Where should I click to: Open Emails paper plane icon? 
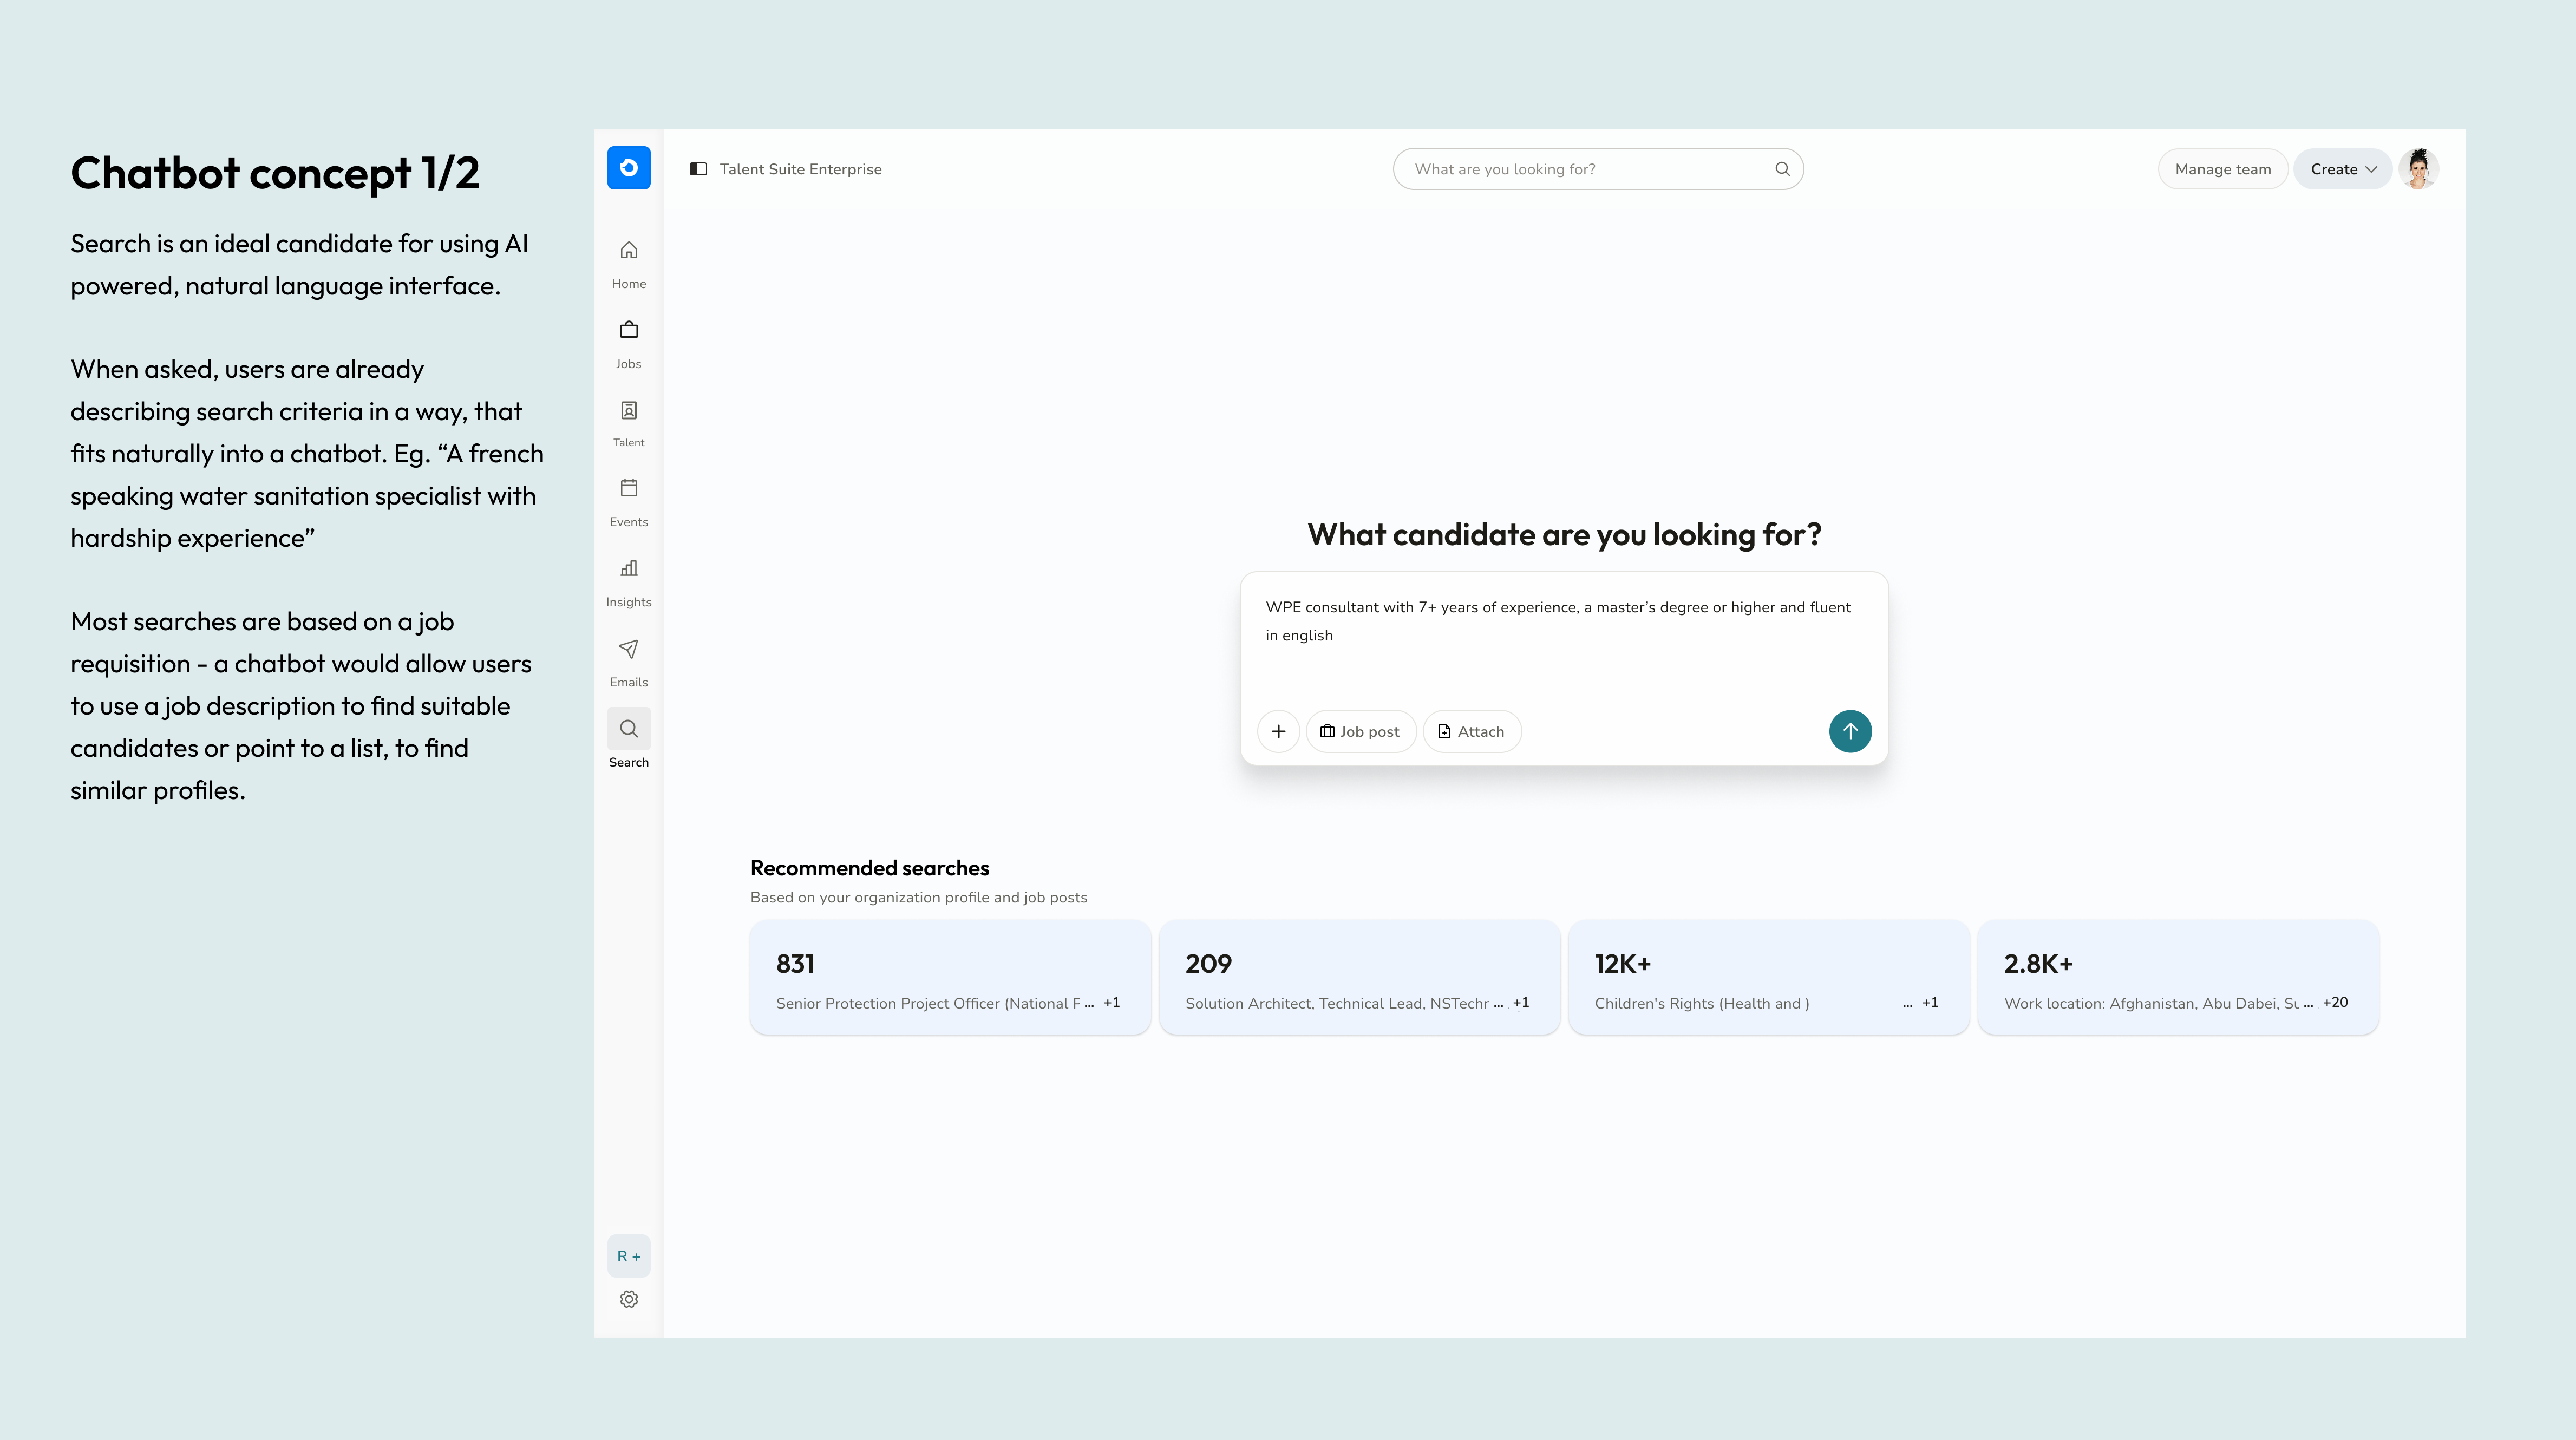(628, 649)
